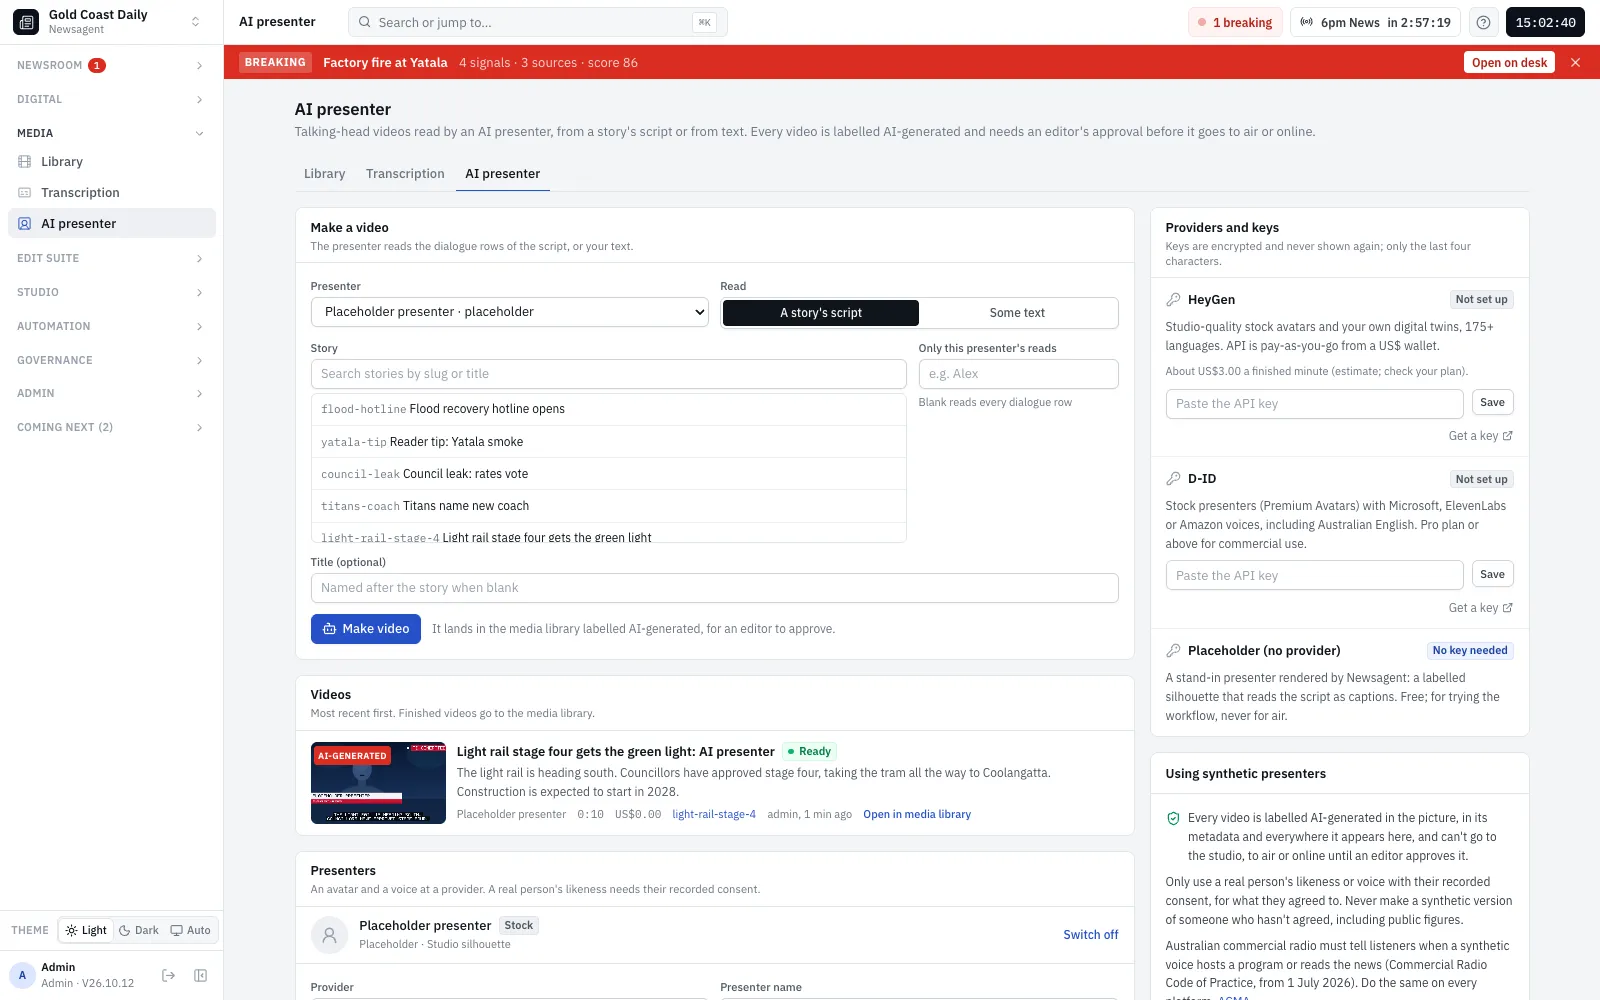Open the HeyGen Get a key link
The height and width of the screenshot is (1000, 1600).
pyautogui.click(x=1481, y=436)
